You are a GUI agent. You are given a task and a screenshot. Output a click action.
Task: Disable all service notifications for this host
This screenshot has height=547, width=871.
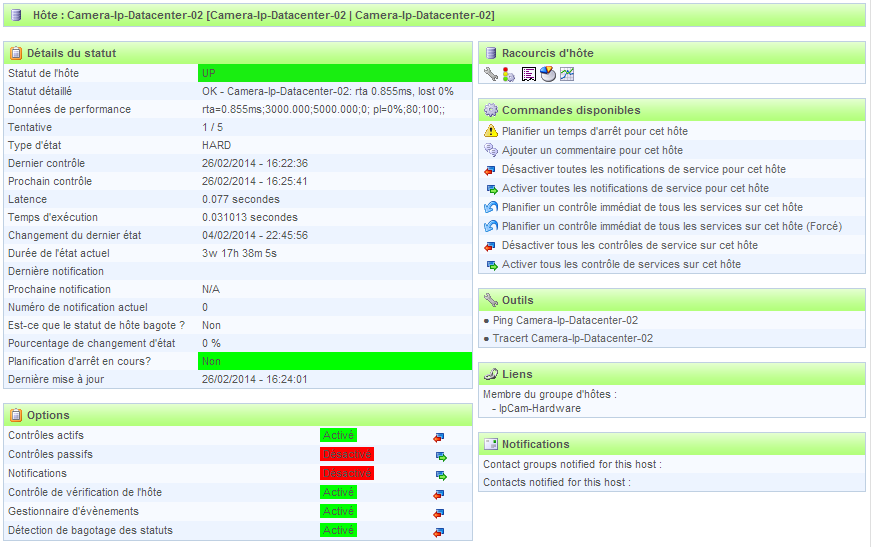(x=644, y=169)
